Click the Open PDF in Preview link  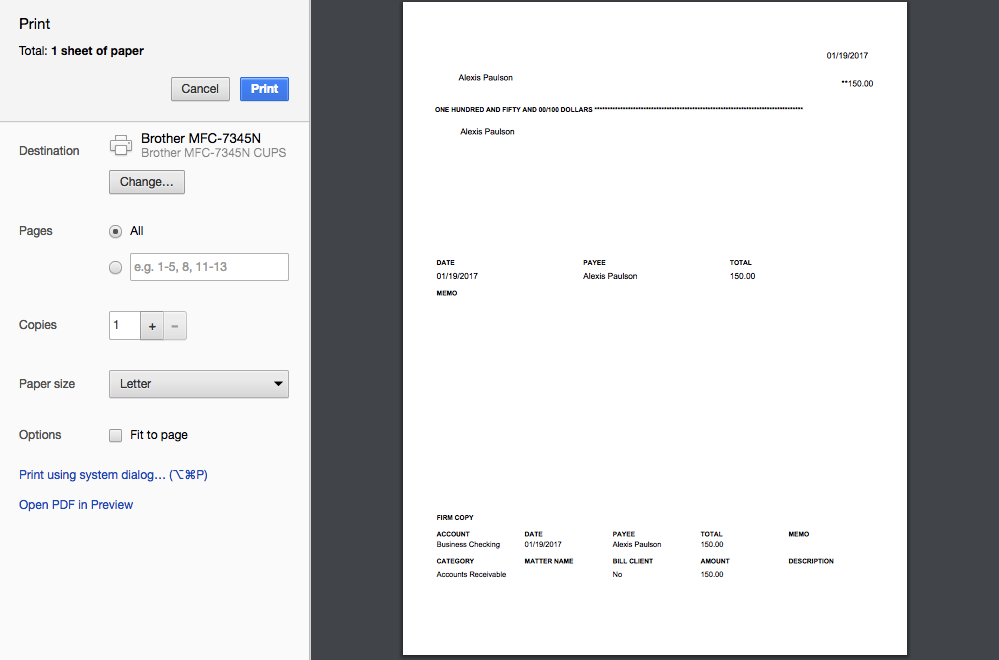[76, 505]
